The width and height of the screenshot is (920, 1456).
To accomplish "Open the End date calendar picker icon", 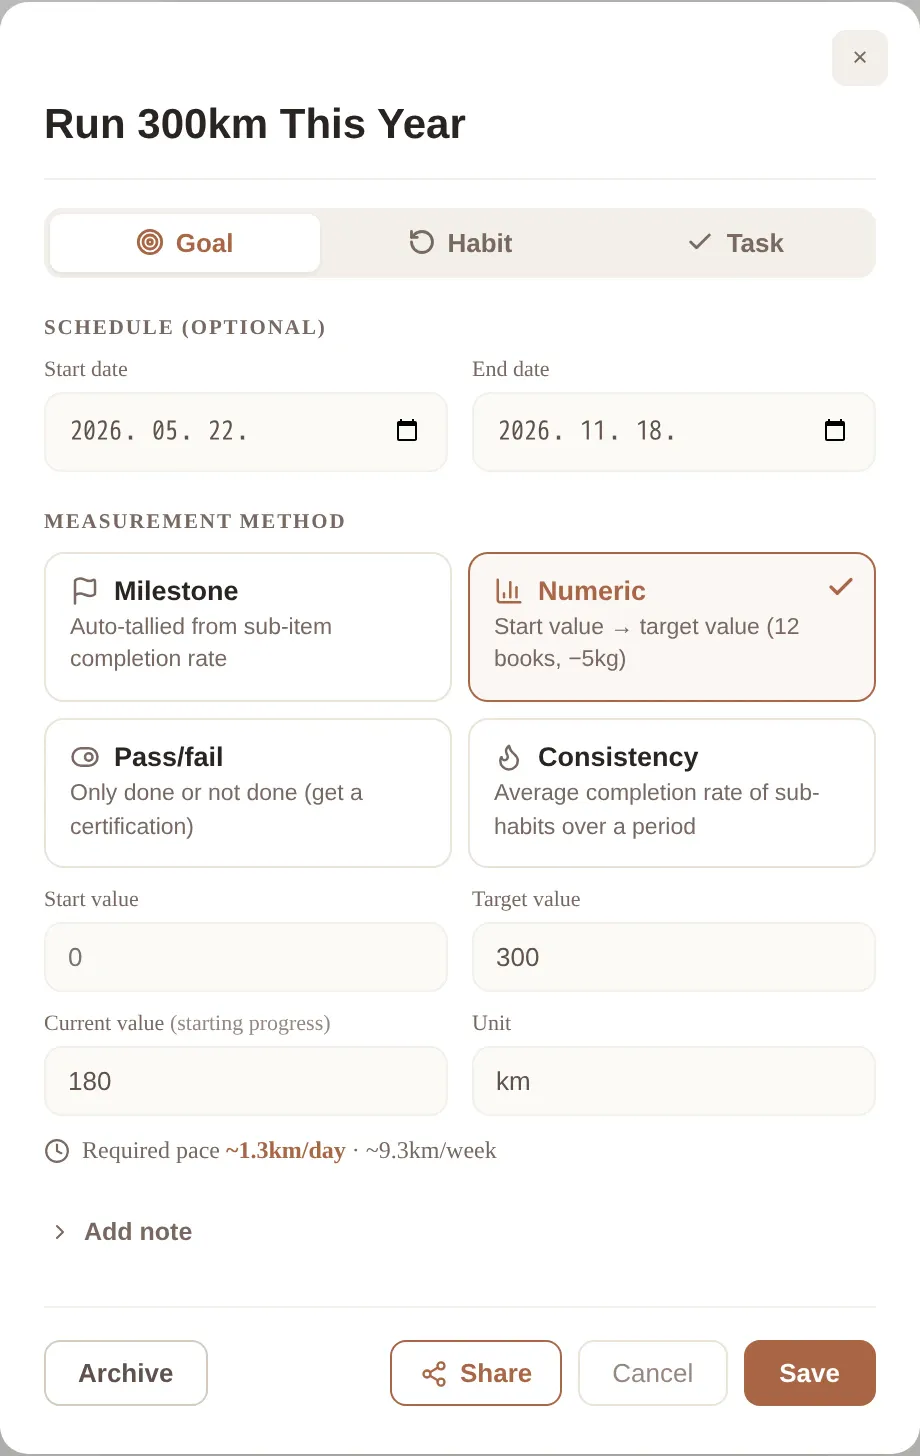I will [835, 431].
